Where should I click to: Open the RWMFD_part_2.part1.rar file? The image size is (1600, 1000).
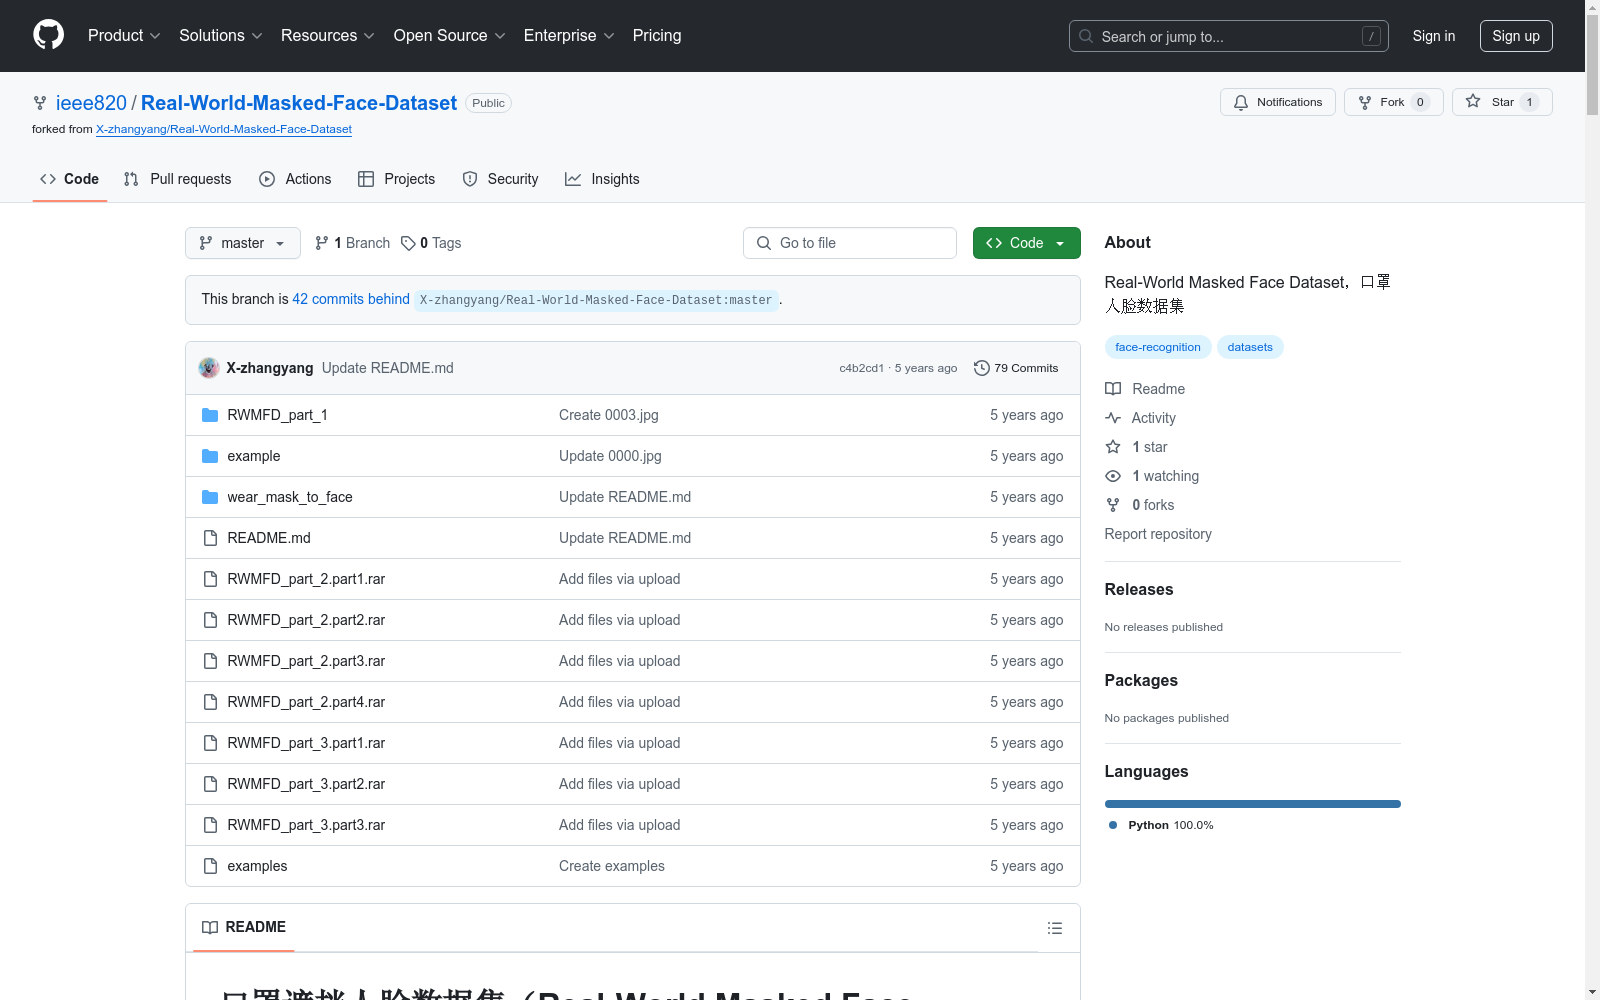(306, 579)
